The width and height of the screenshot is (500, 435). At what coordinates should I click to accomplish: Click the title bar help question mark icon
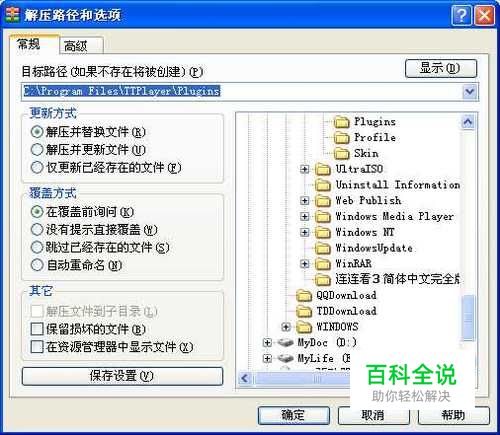click(461, 15)
